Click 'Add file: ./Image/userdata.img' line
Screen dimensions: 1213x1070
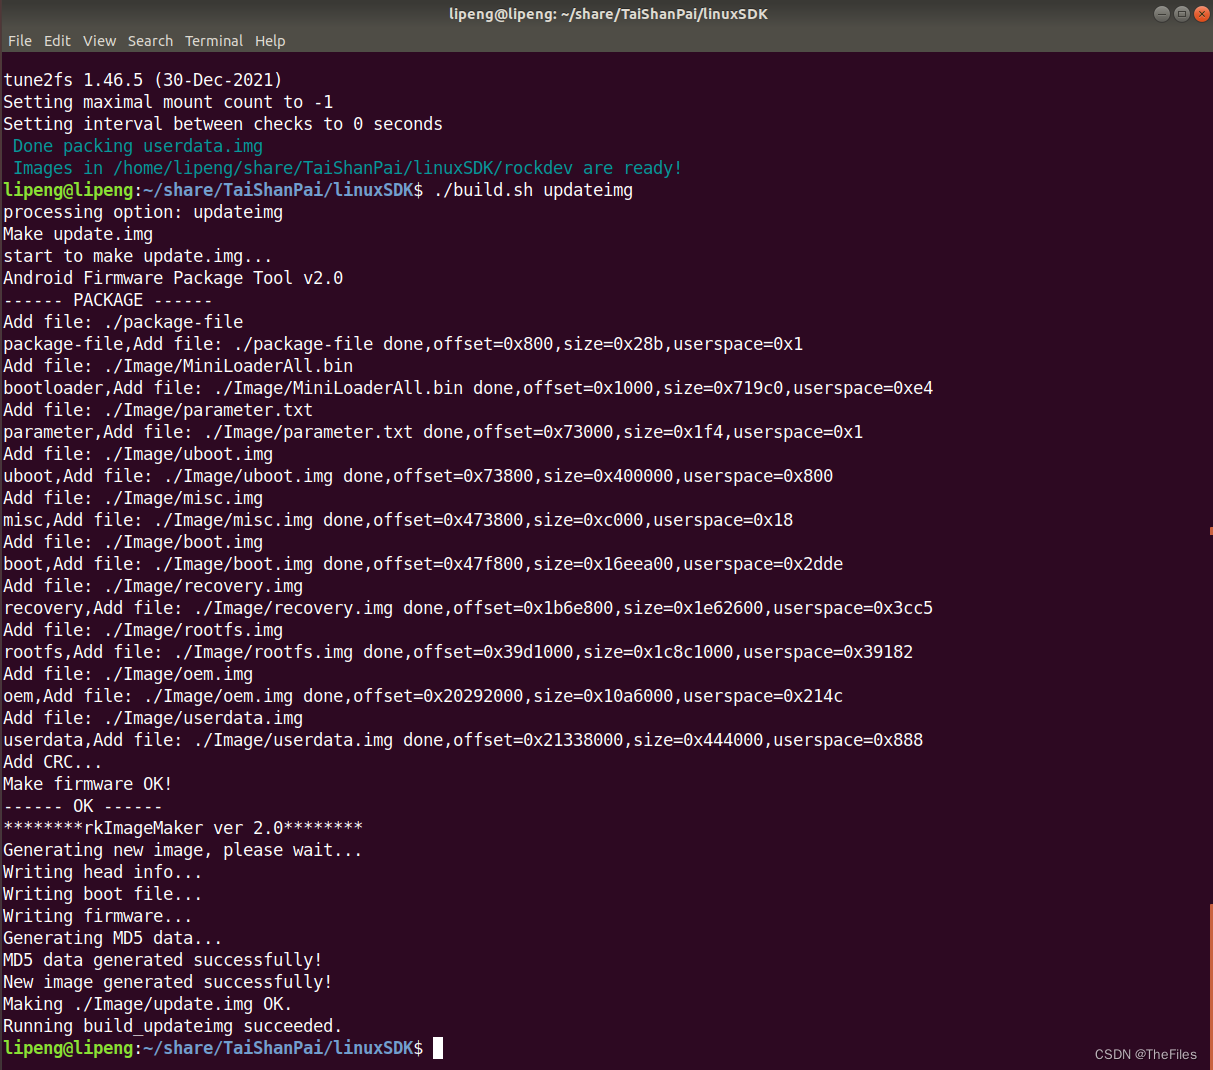153,718
